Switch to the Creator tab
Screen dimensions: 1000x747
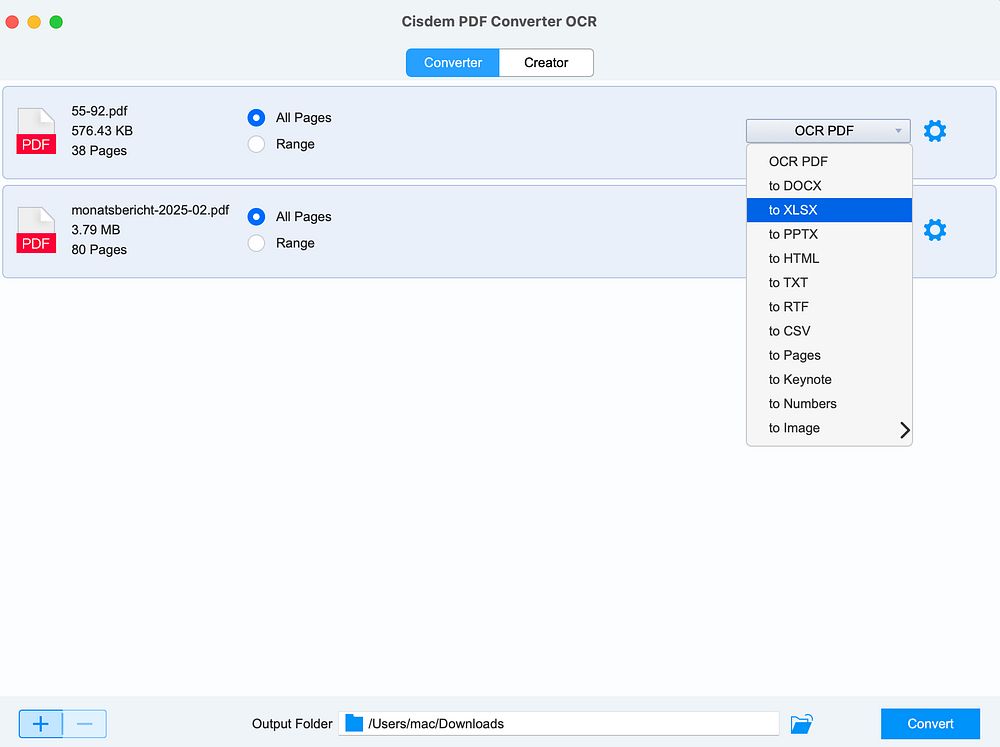(x=546, y=63)
